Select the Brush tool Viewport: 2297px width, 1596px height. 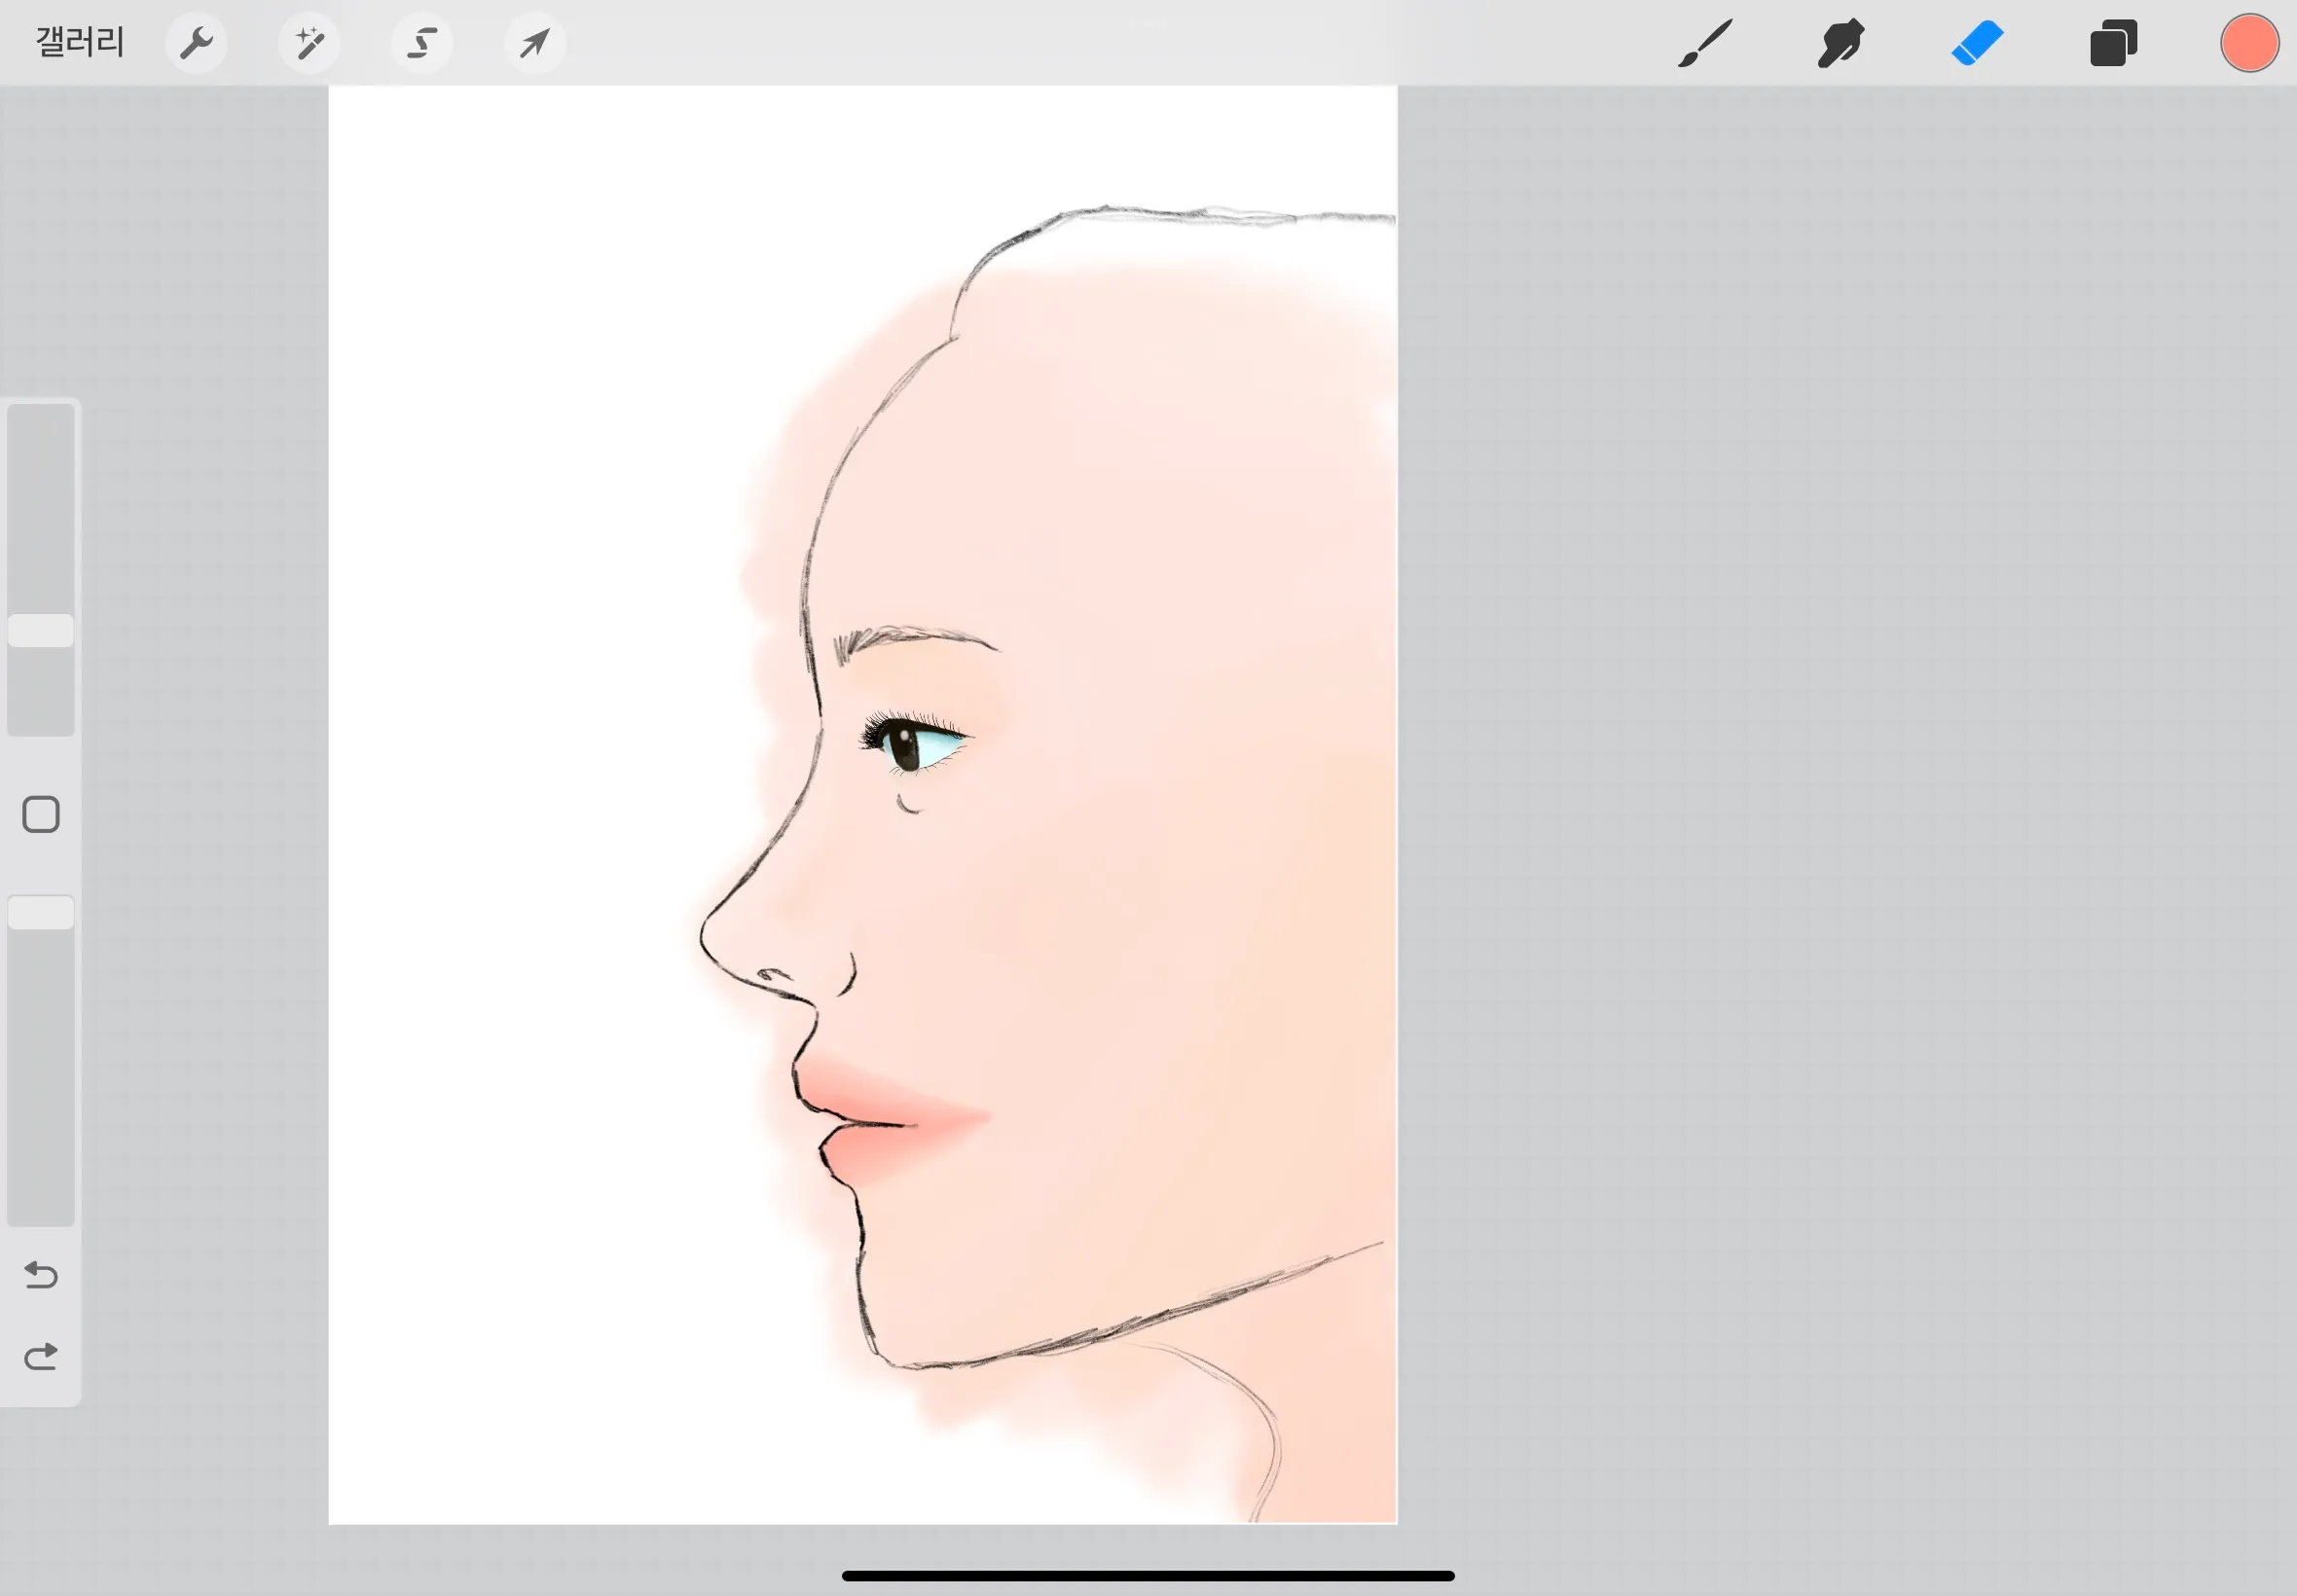pyautogui.click(x=1705, y=43)
